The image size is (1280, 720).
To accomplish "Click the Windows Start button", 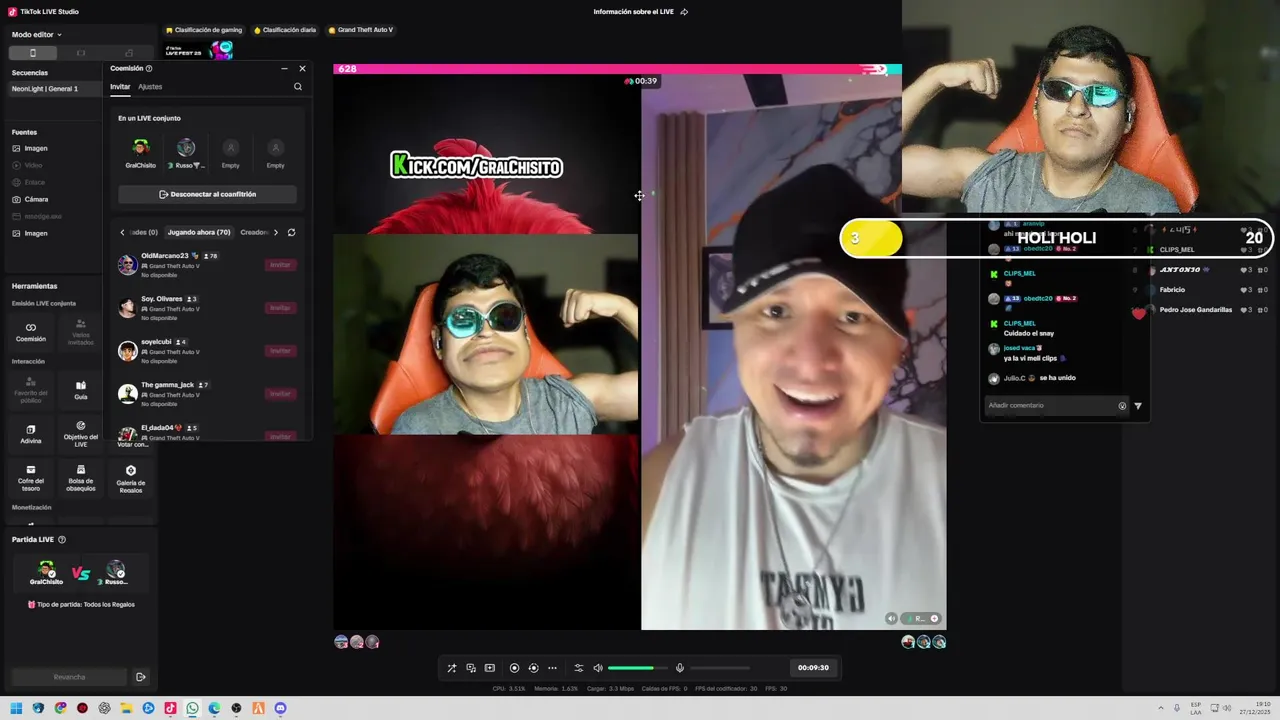I will (16, 708).
